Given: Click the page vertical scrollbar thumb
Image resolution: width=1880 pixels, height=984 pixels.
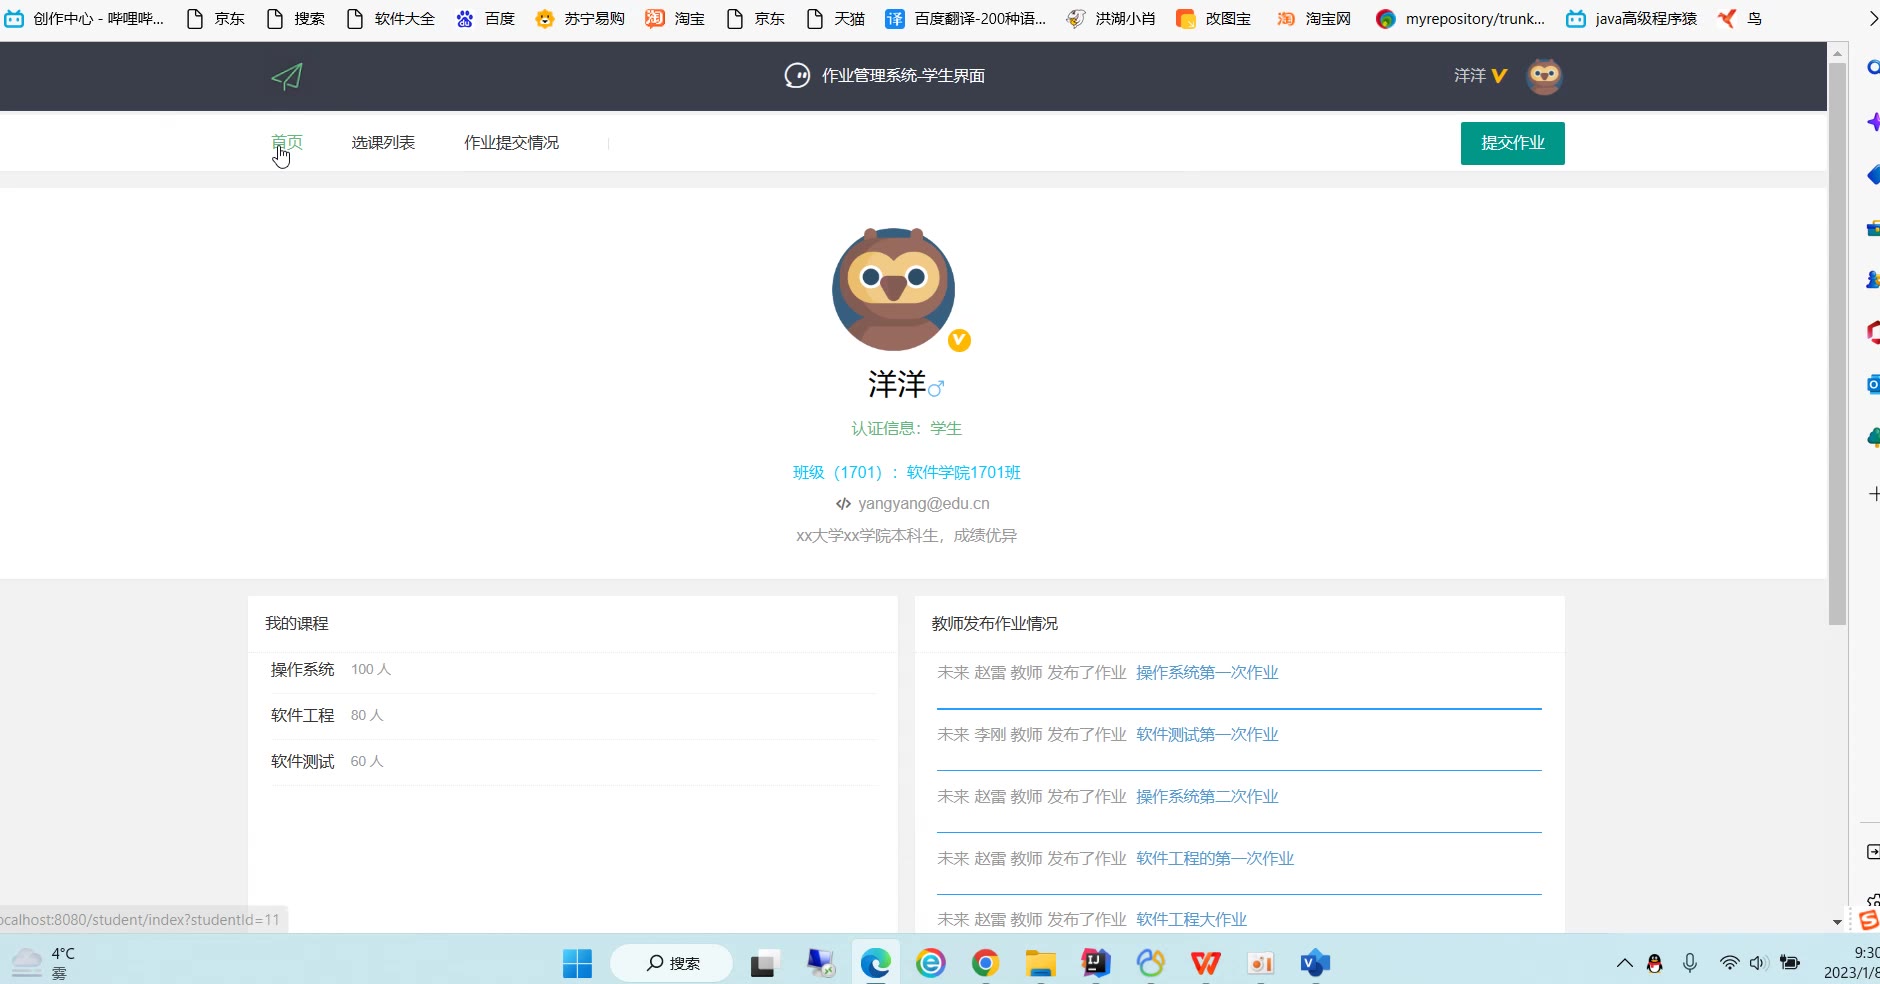Looking at the screenshot, I should pos(1837,344).
